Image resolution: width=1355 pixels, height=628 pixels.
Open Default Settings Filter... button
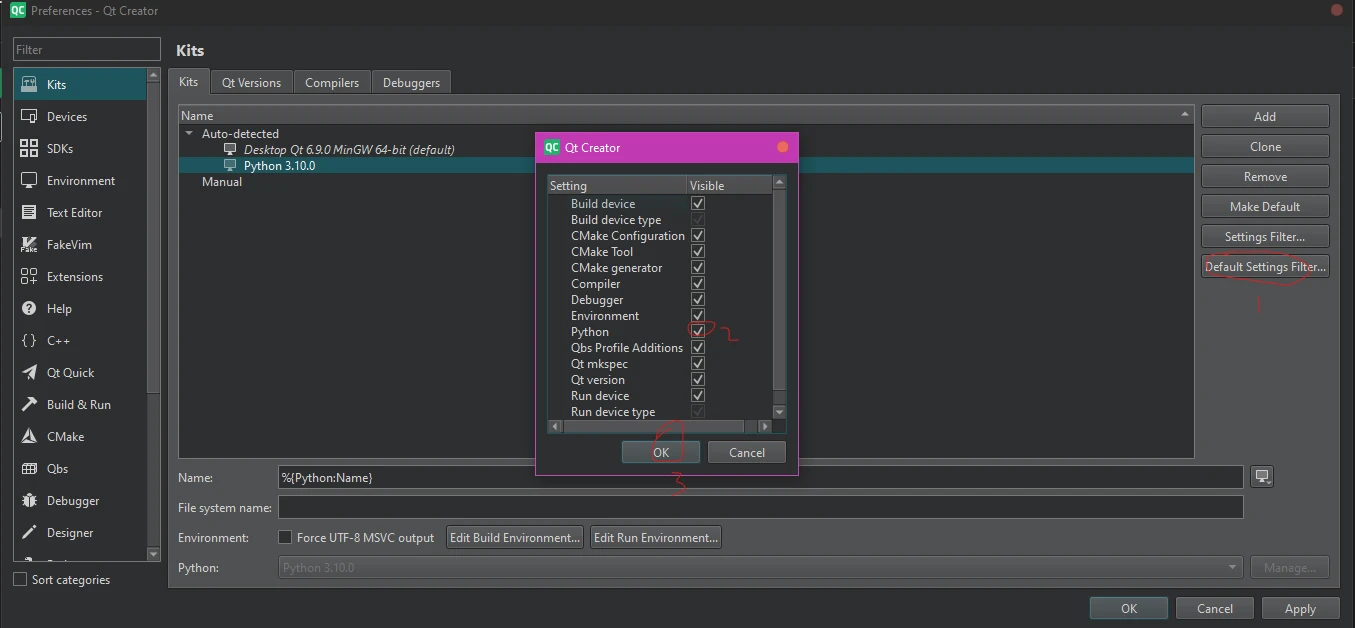(x=1265, y=267)
